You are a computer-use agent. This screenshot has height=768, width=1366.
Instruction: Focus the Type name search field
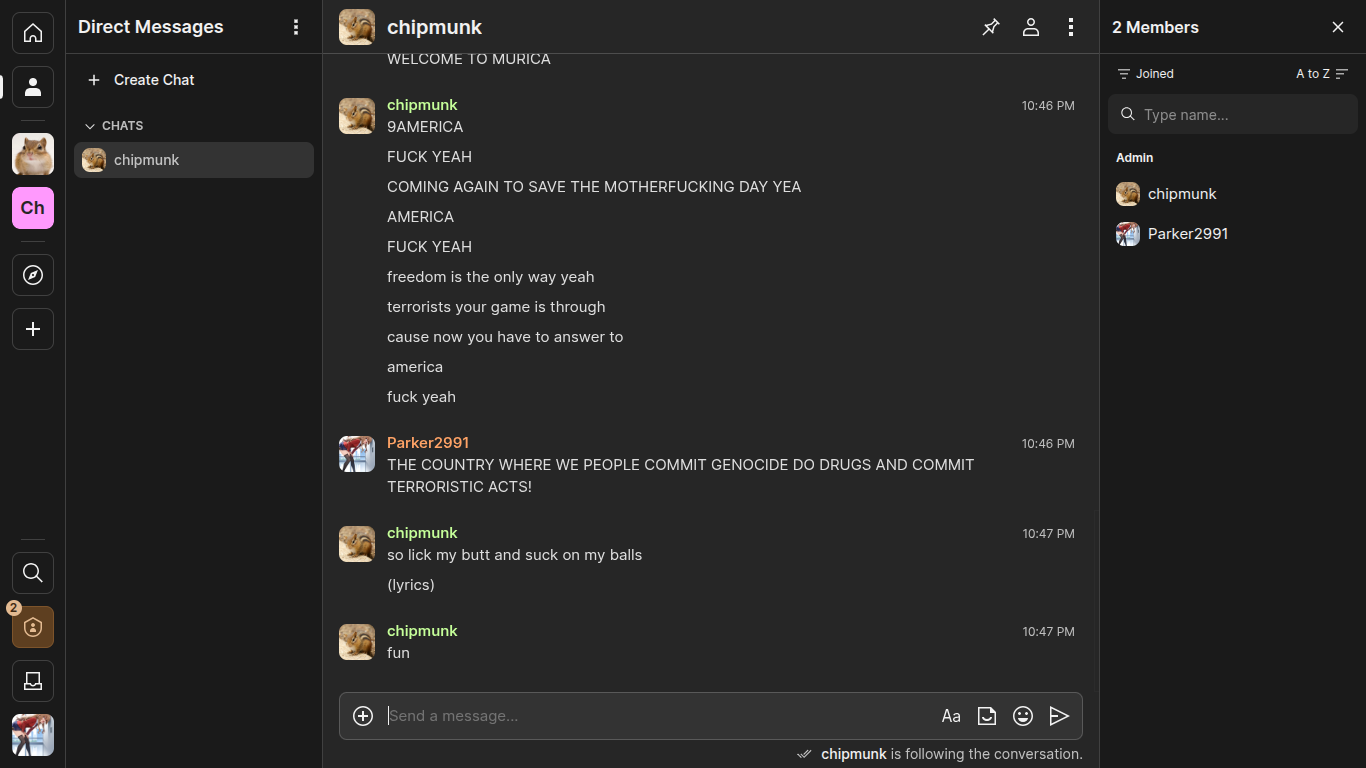1232,114
